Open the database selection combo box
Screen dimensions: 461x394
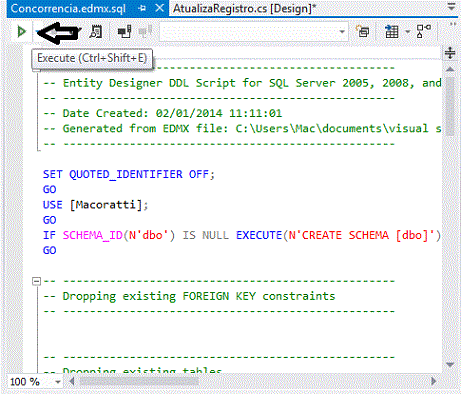254,32
